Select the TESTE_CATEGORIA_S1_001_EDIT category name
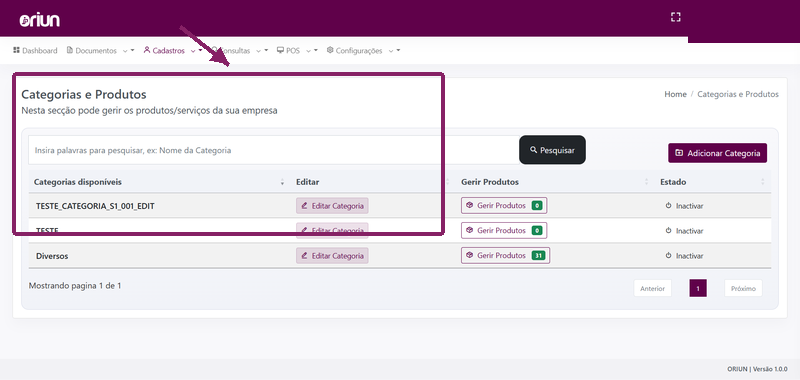800x380 pixels. [95, 206]
